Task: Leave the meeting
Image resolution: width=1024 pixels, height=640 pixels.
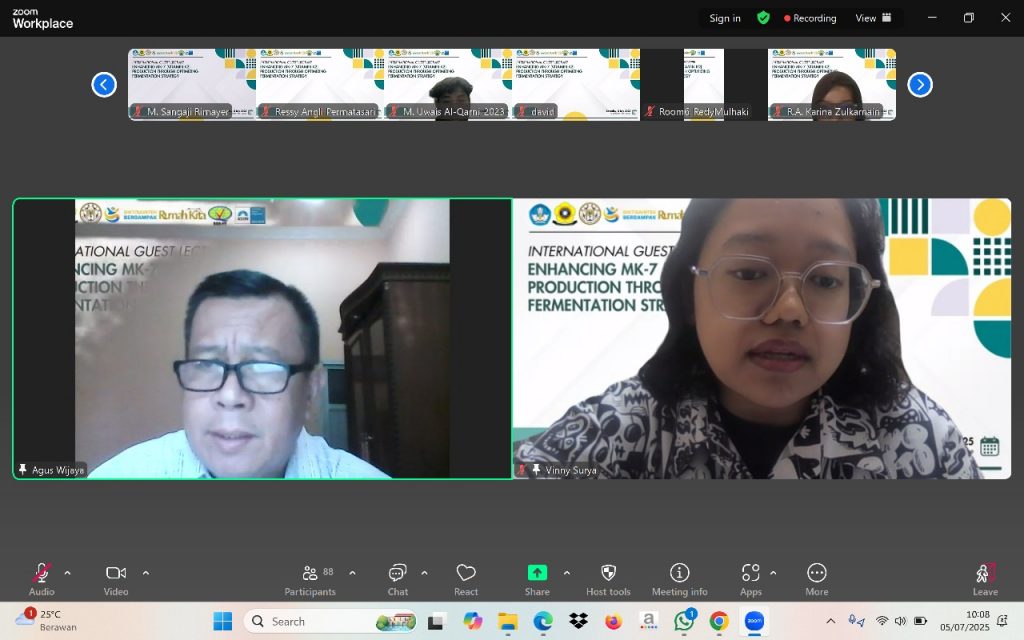Action: (x=985, y=577)
